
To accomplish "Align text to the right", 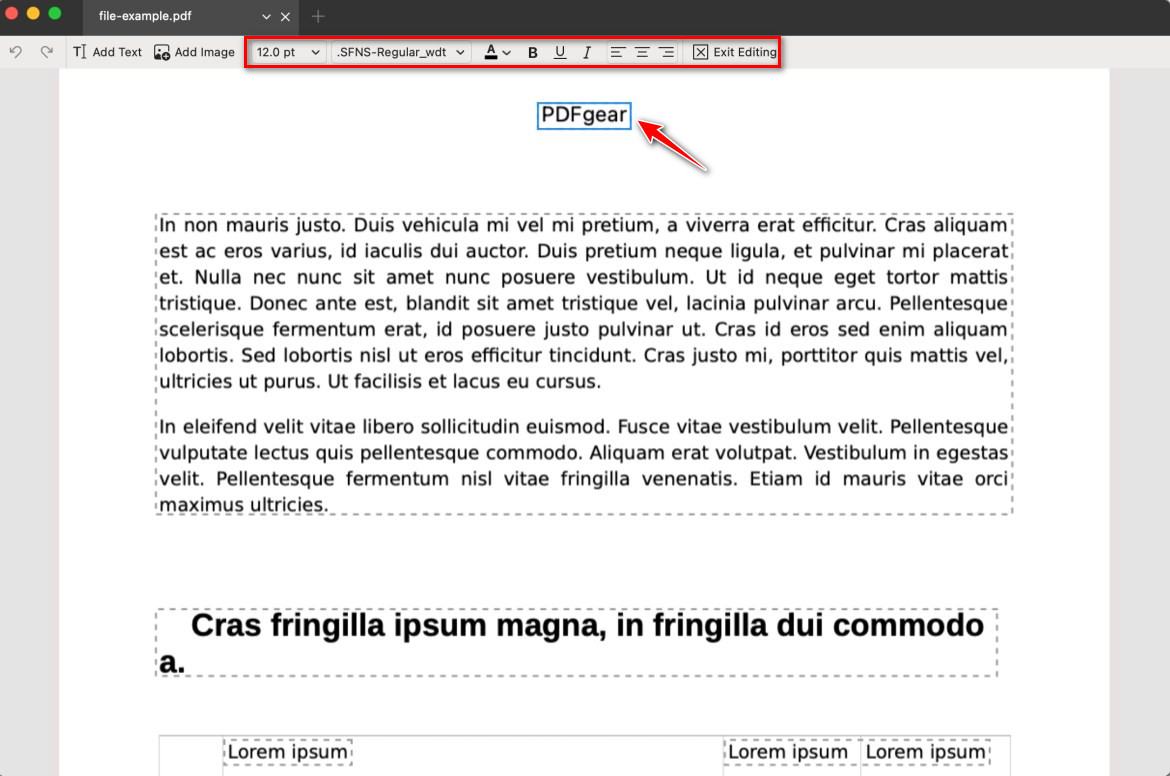I will tap(666, 52).
